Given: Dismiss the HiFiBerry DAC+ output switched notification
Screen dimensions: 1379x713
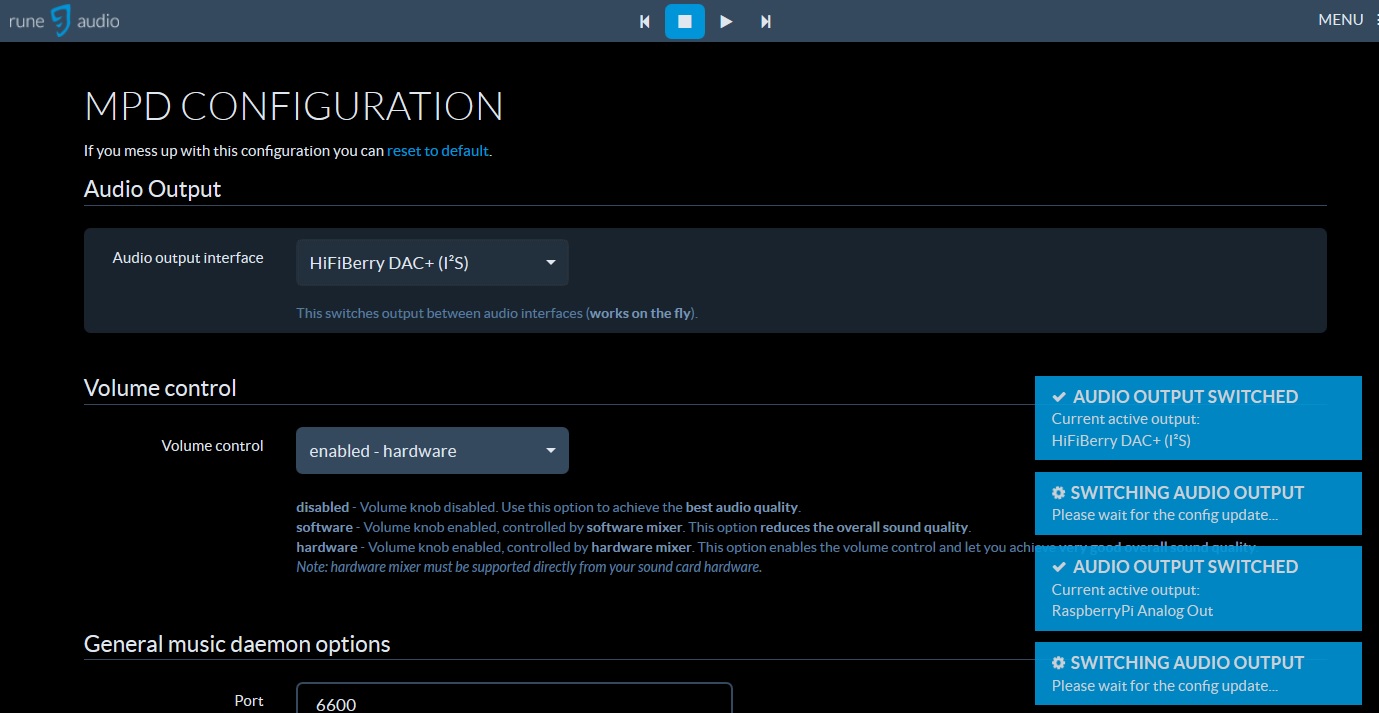Looking at the screenshot, I should [x=1198, y=418].
